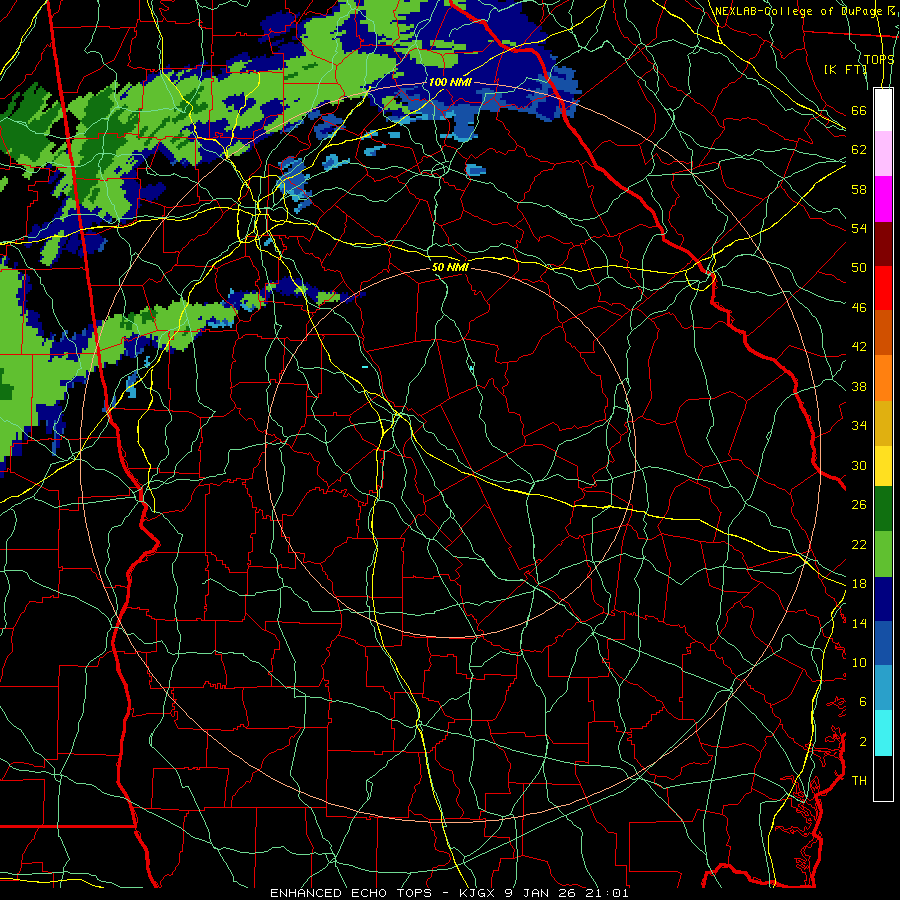Click the legend value 38

pos(859,386)
